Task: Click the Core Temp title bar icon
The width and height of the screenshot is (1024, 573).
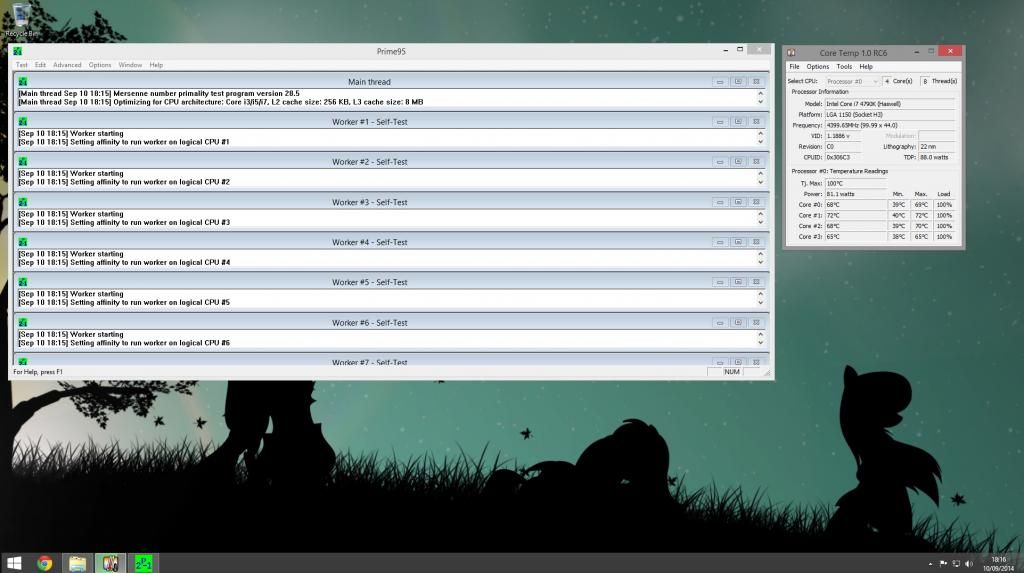Action: [792, 52]
